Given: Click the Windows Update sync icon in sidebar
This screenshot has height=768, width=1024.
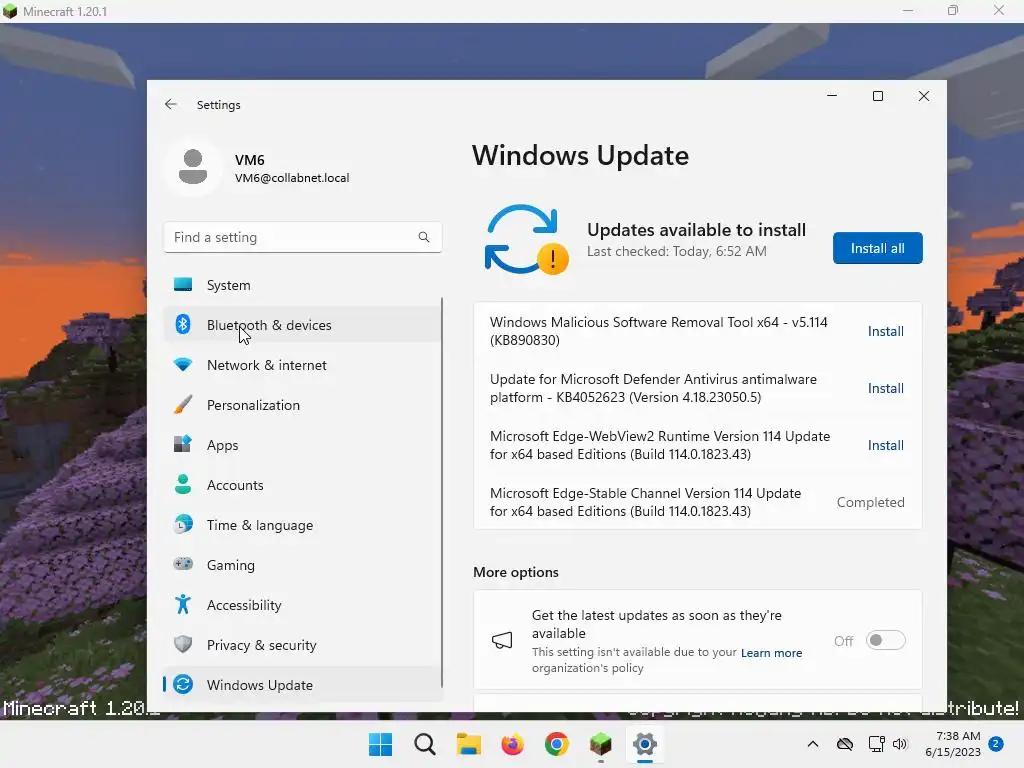Looking at the screenshot, I should tap(183, 684).
